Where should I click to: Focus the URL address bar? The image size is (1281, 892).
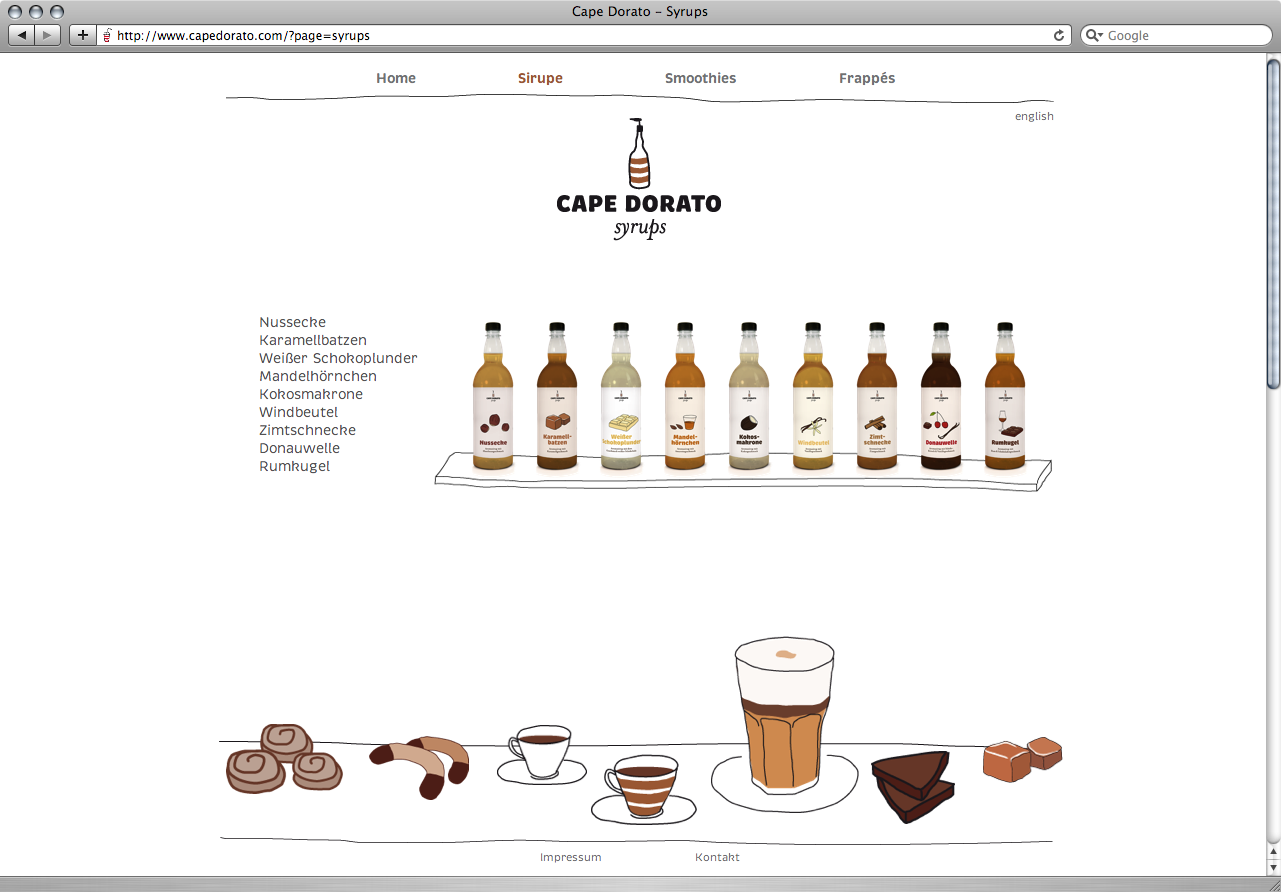[x=585, y=35]
